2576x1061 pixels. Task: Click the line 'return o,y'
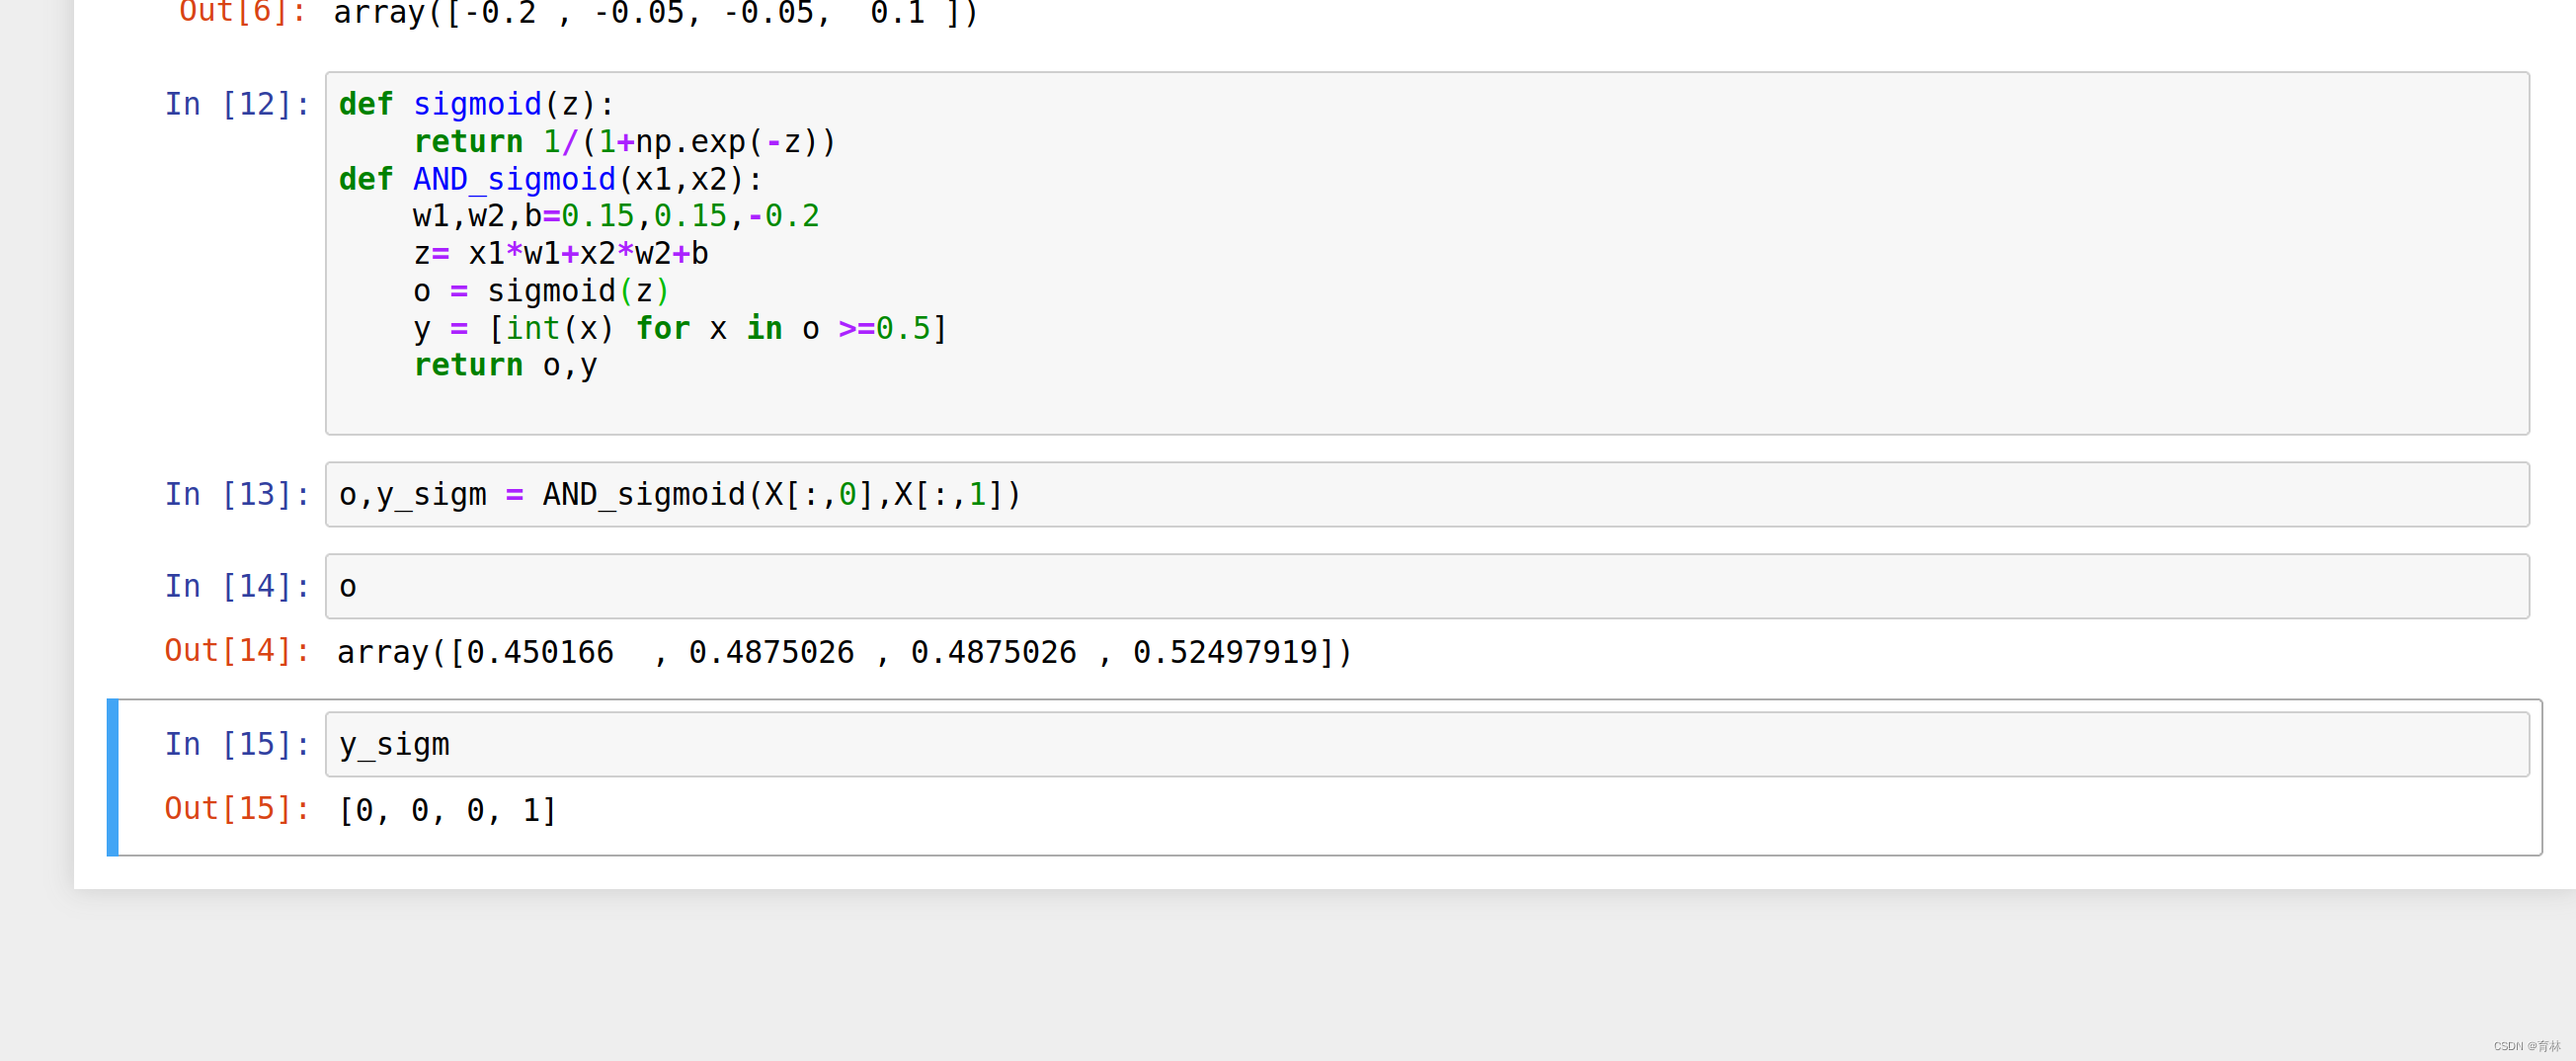click(x=505, y=366)
